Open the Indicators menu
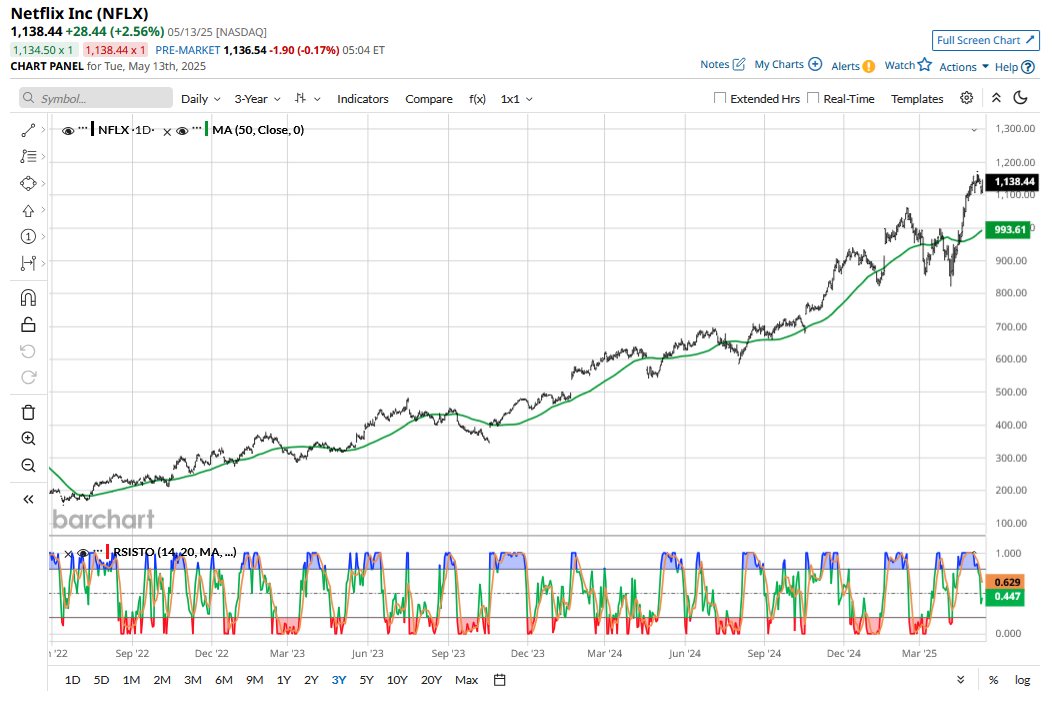The image size is (1054, 703). (362, 98)
